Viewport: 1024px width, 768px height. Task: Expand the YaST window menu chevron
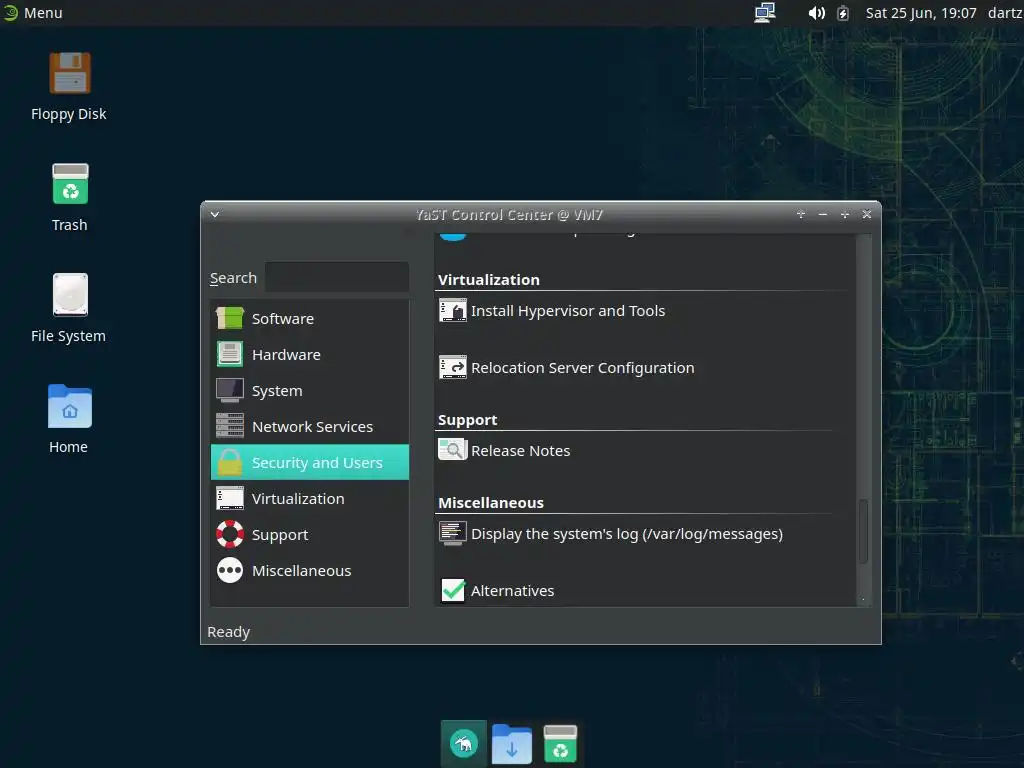click(215, 214)
